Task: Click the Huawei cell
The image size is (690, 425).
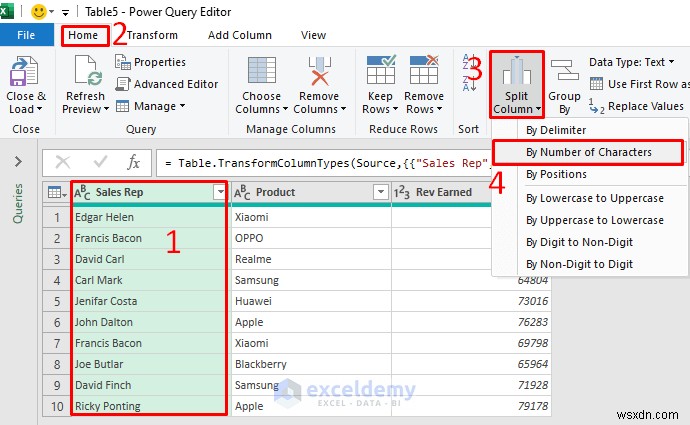Action: [311, 301]
